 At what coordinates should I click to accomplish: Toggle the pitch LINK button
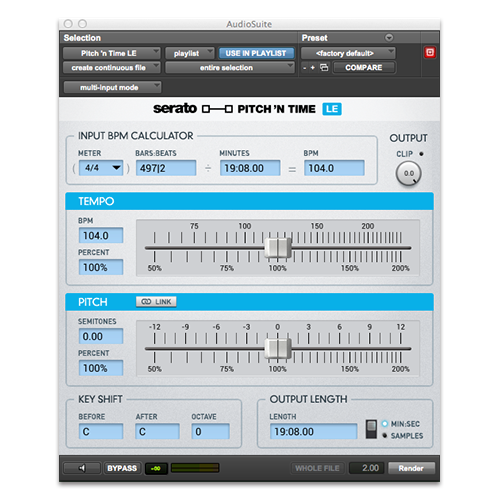pos(156,302)
